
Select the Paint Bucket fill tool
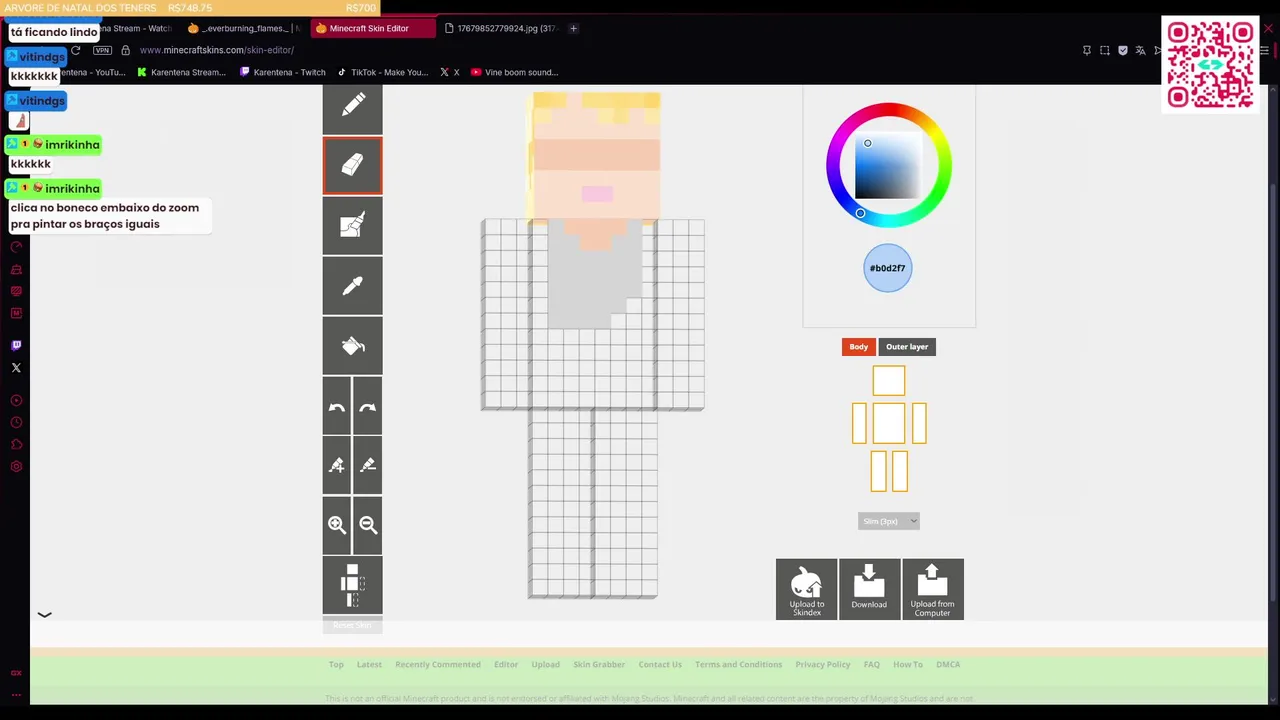(352, 346)
